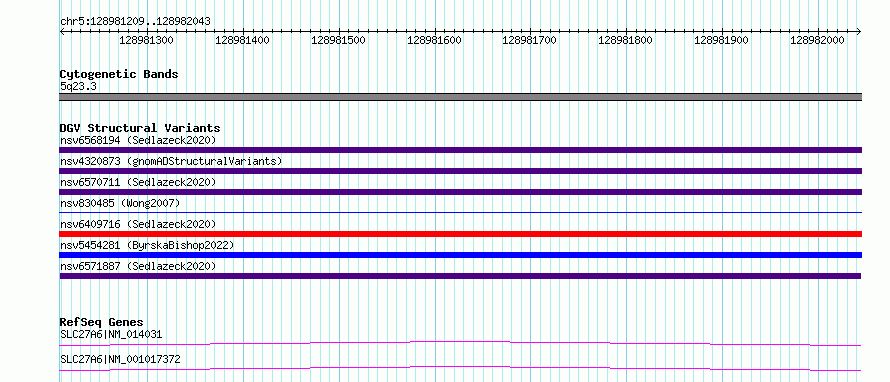Screen dimensions: 890x382
Task: Click the right arrowhead of the ruler
Action: [x=858, y=31]
